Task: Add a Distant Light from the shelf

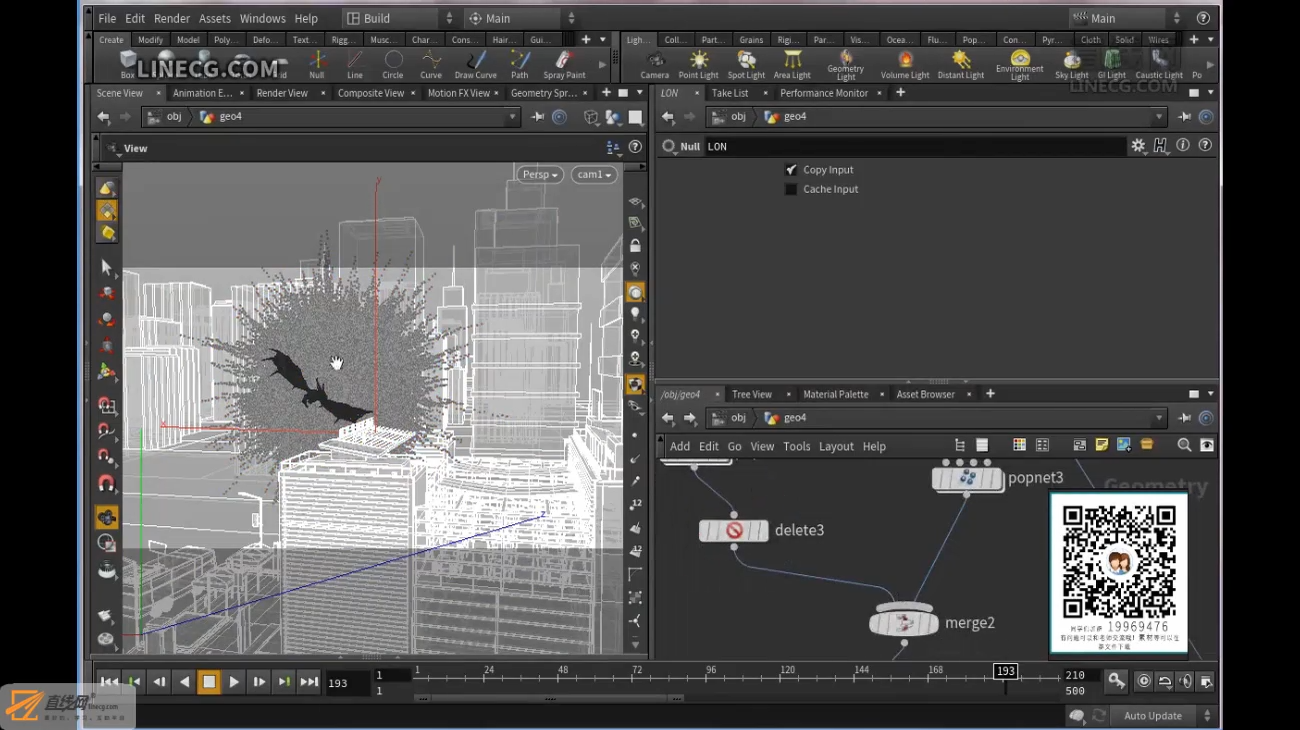Action: pos(961,65)
